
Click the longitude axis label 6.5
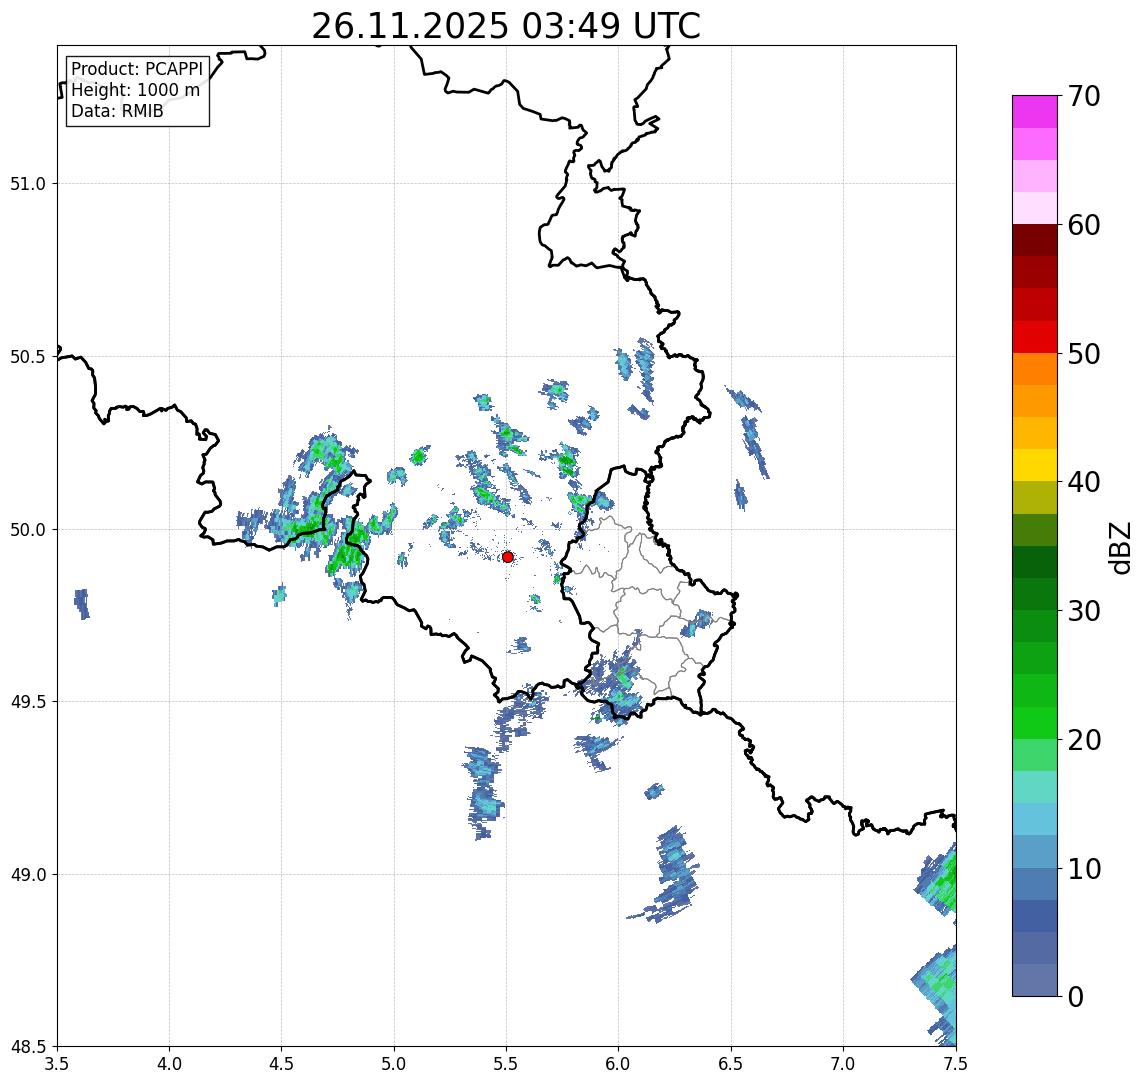[731, 1064]
